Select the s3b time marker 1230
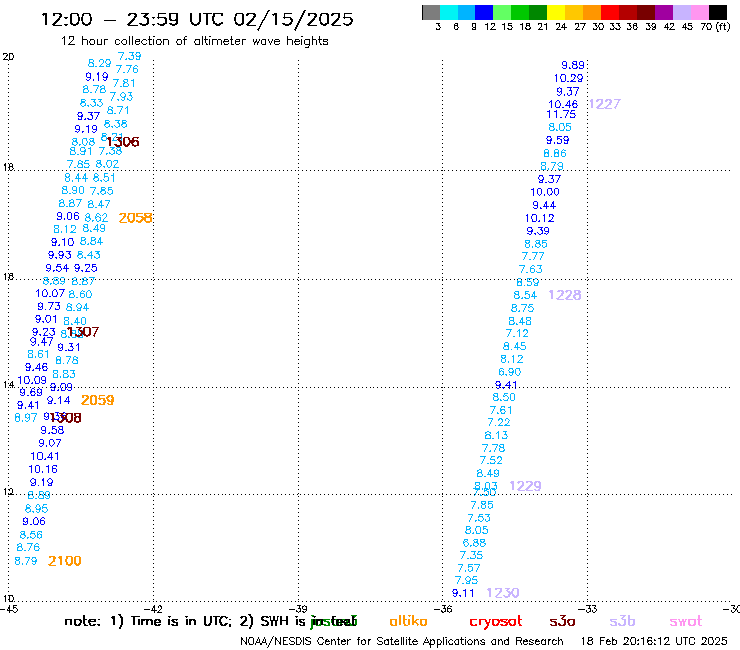Viewport: 740px width, 650px height. click(503, 593)
